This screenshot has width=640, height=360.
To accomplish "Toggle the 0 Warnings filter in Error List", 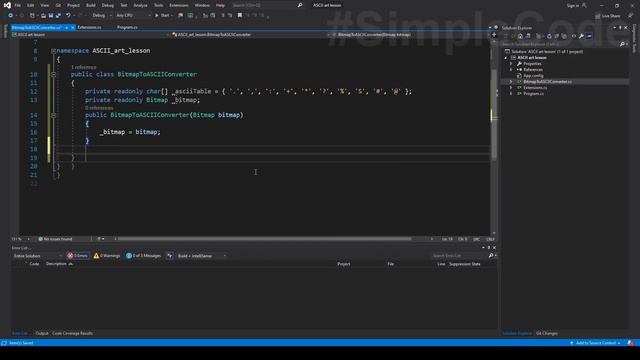I will (107, 256).
